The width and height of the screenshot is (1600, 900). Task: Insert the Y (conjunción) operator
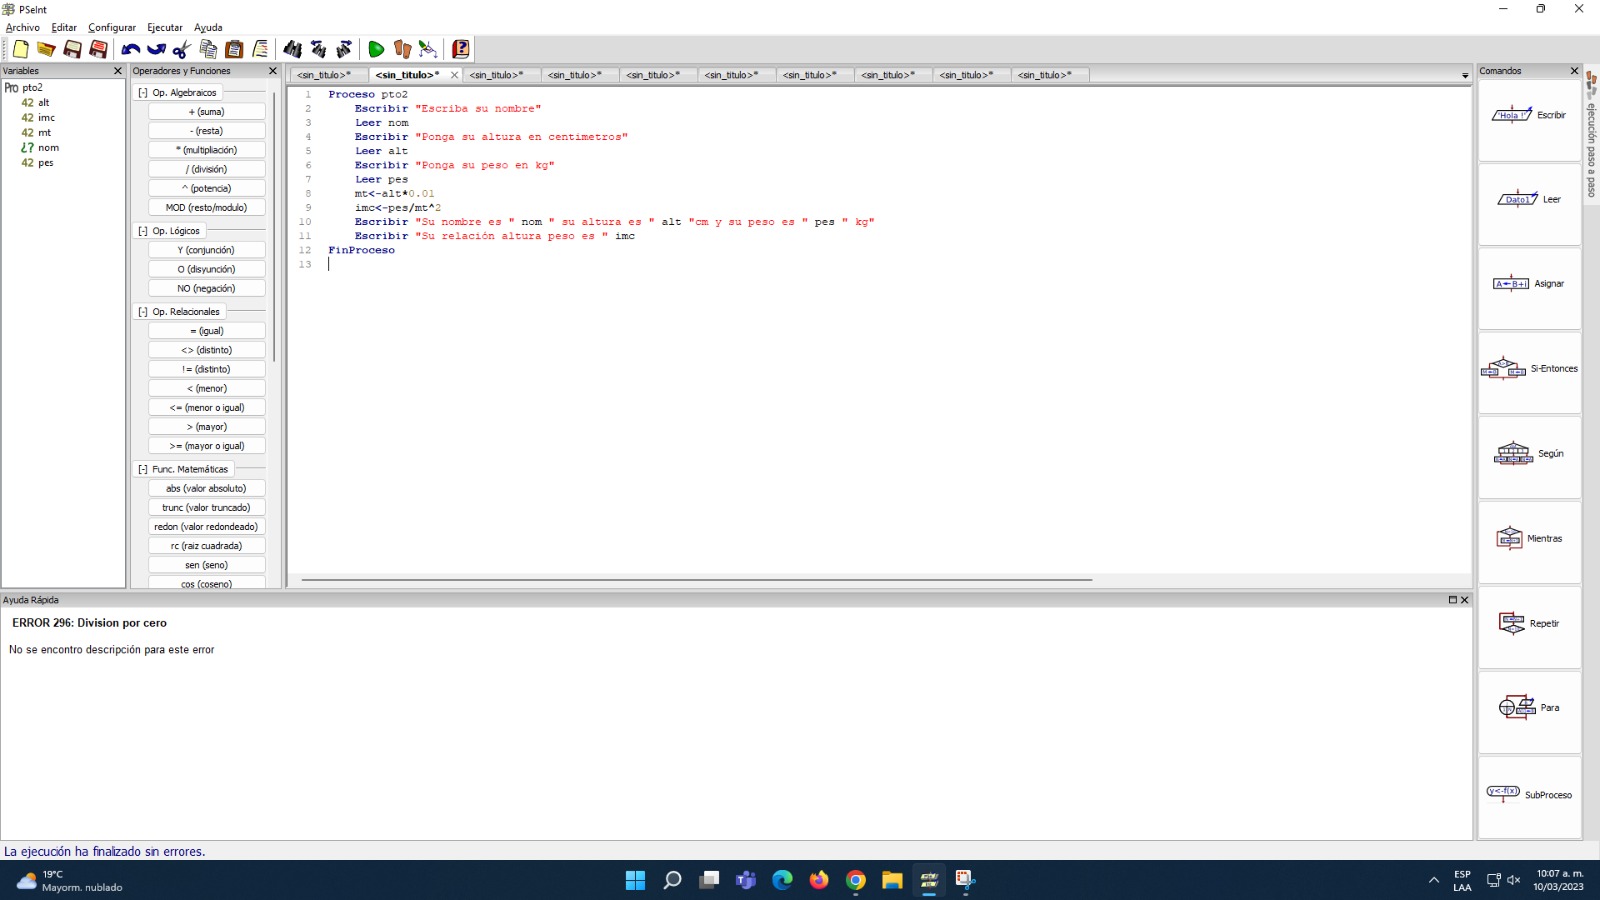tap(207, 250)
